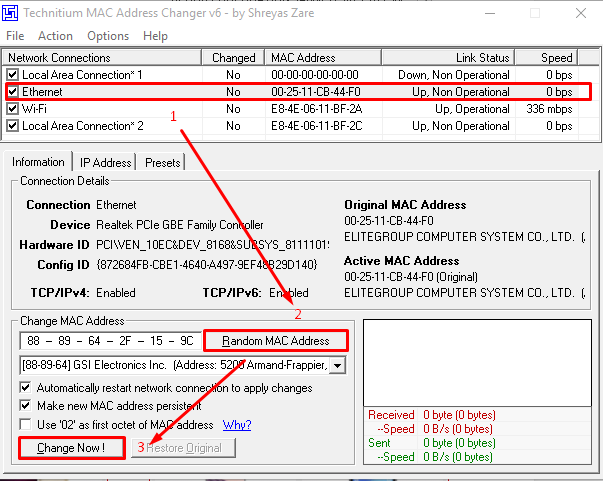
Task: Click the 'Down, Non Operational' status cell
Action: tap(454, 75)
